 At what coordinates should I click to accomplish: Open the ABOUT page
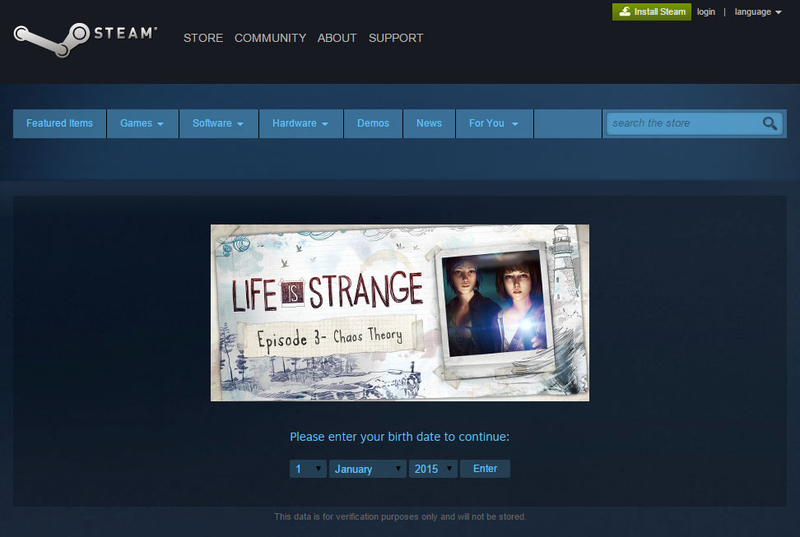tap(337, 38)
